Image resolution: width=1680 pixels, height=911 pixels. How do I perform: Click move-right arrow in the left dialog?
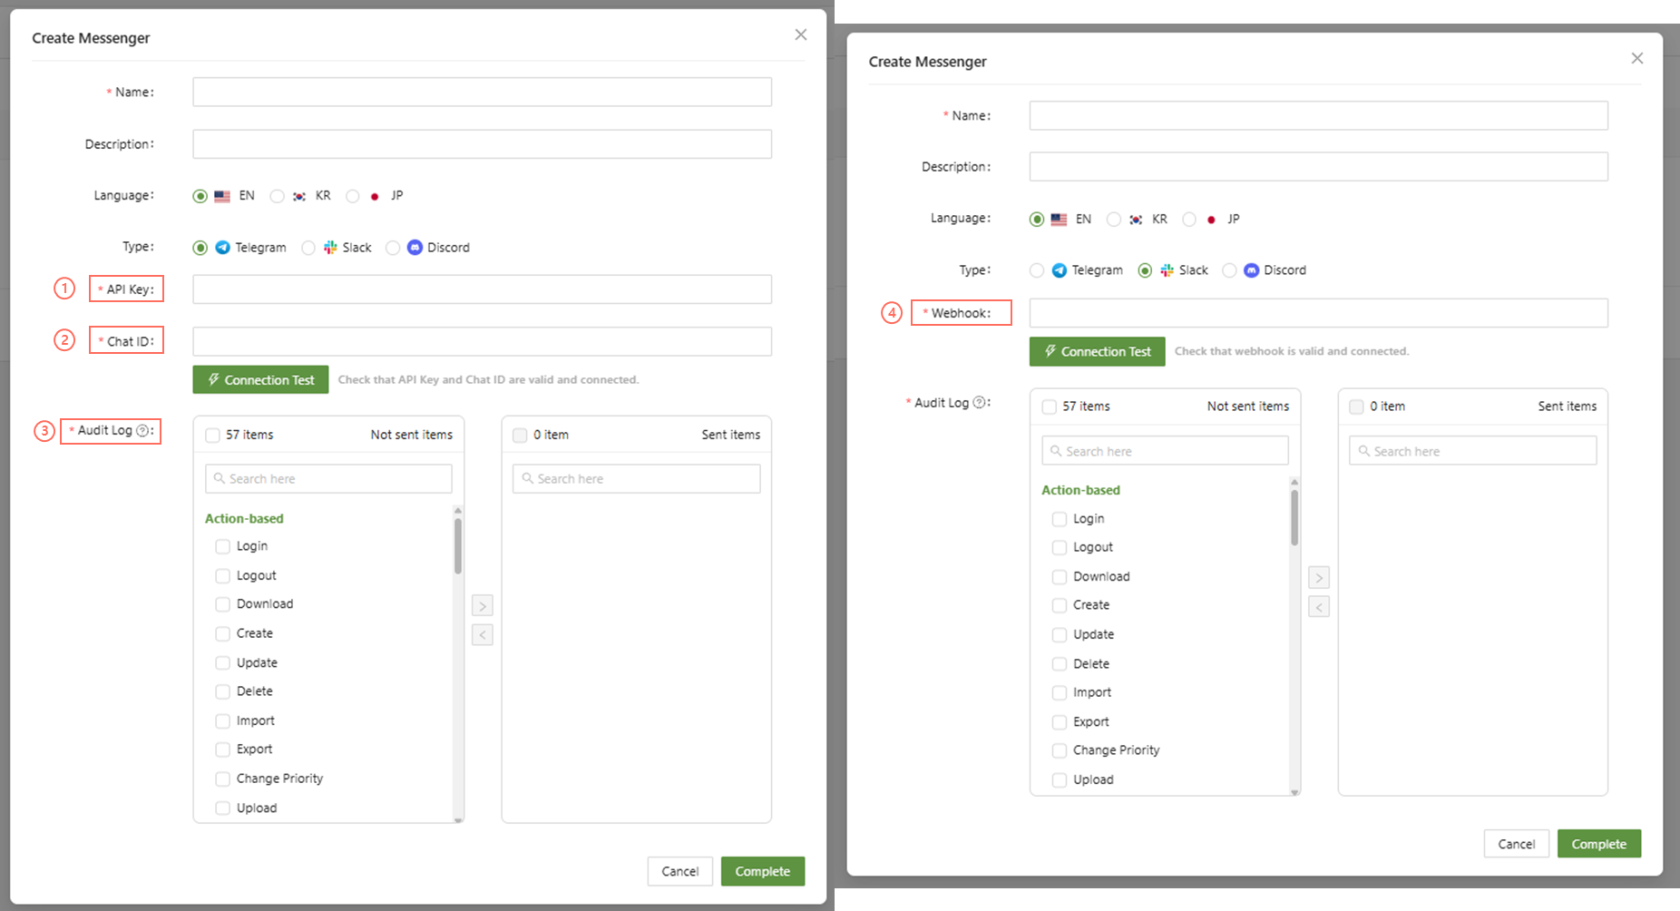pyautogui.click(x=482, y=606)
